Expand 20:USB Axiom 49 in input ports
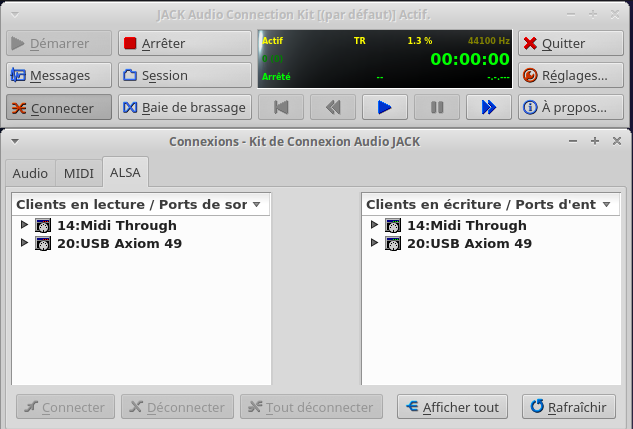This screenshot has width=633, height=429. coord(375,243)
